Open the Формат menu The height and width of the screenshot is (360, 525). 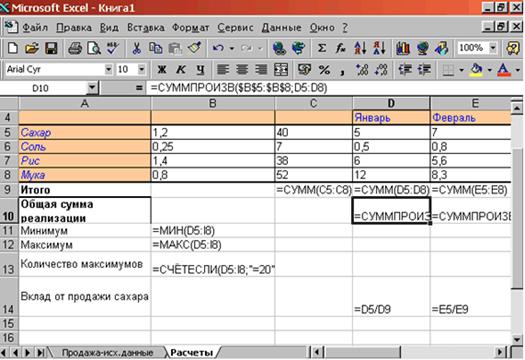(x=190, y=27)
